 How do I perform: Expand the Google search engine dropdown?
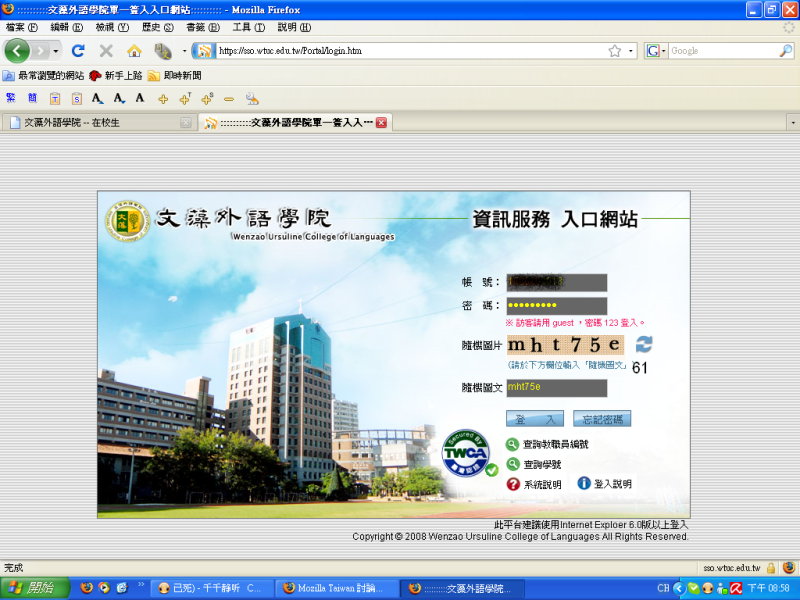656,50
